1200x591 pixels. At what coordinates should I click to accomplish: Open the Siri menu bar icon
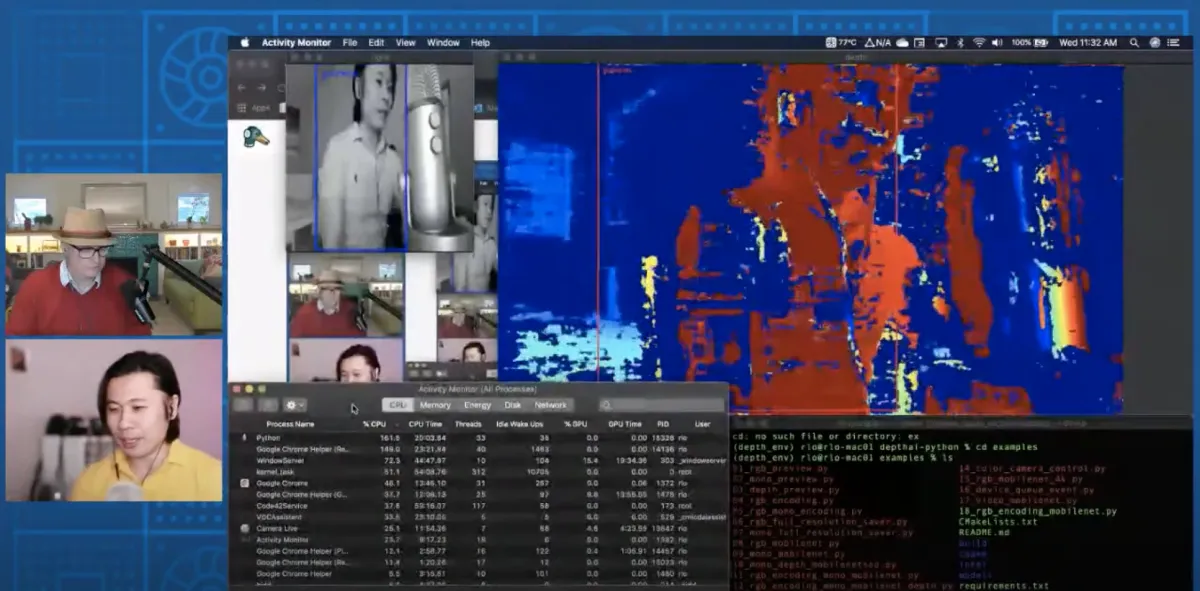point(1155,43)
